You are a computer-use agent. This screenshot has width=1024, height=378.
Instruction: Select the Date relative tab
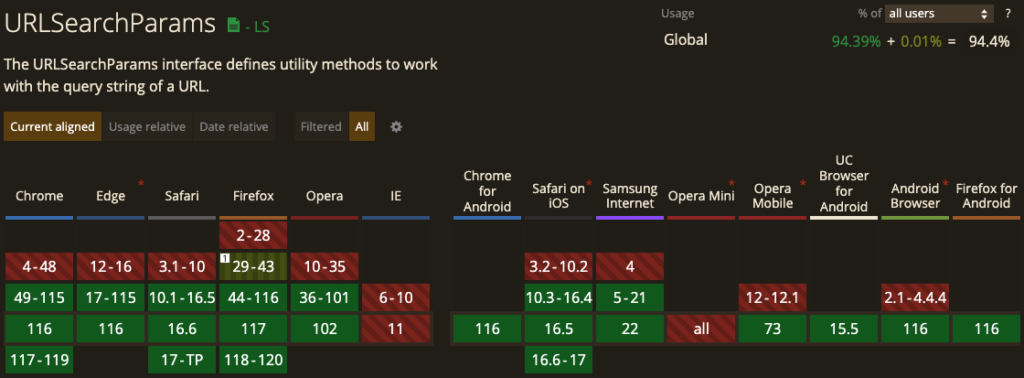tap(234, 127)
